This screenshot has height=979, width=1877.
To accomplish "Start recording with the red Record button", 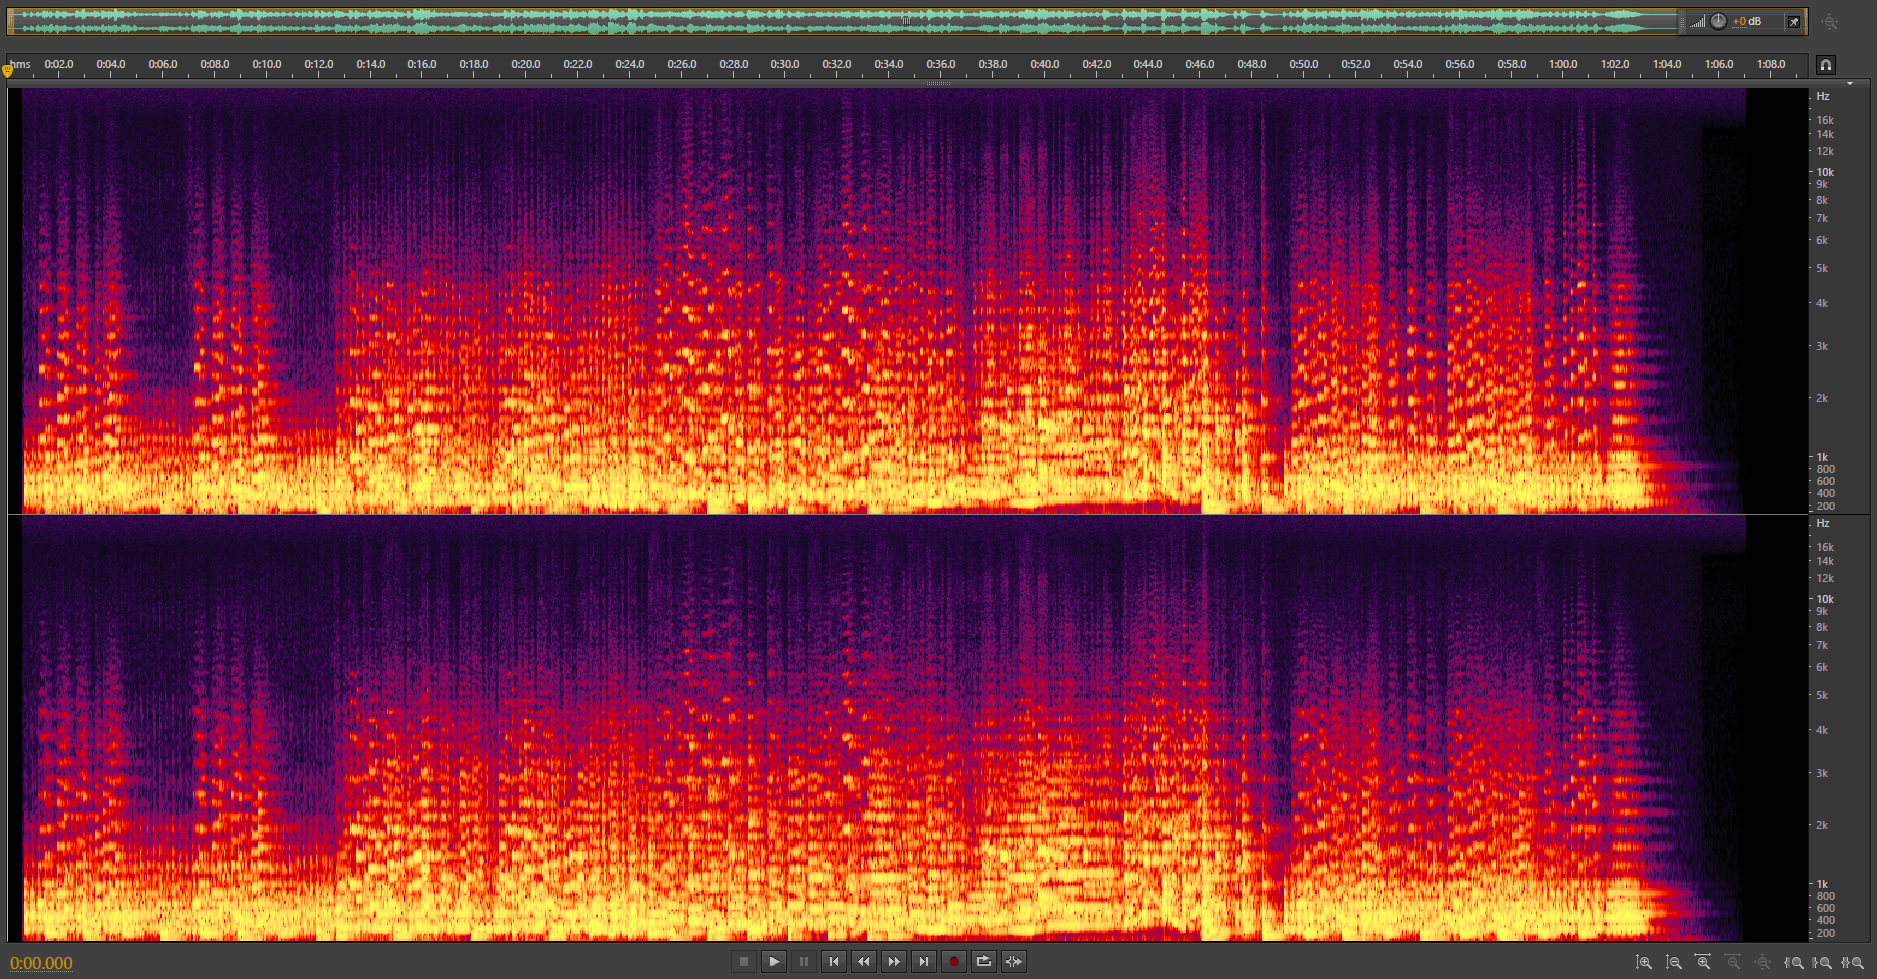I will (x=953, y=961).
